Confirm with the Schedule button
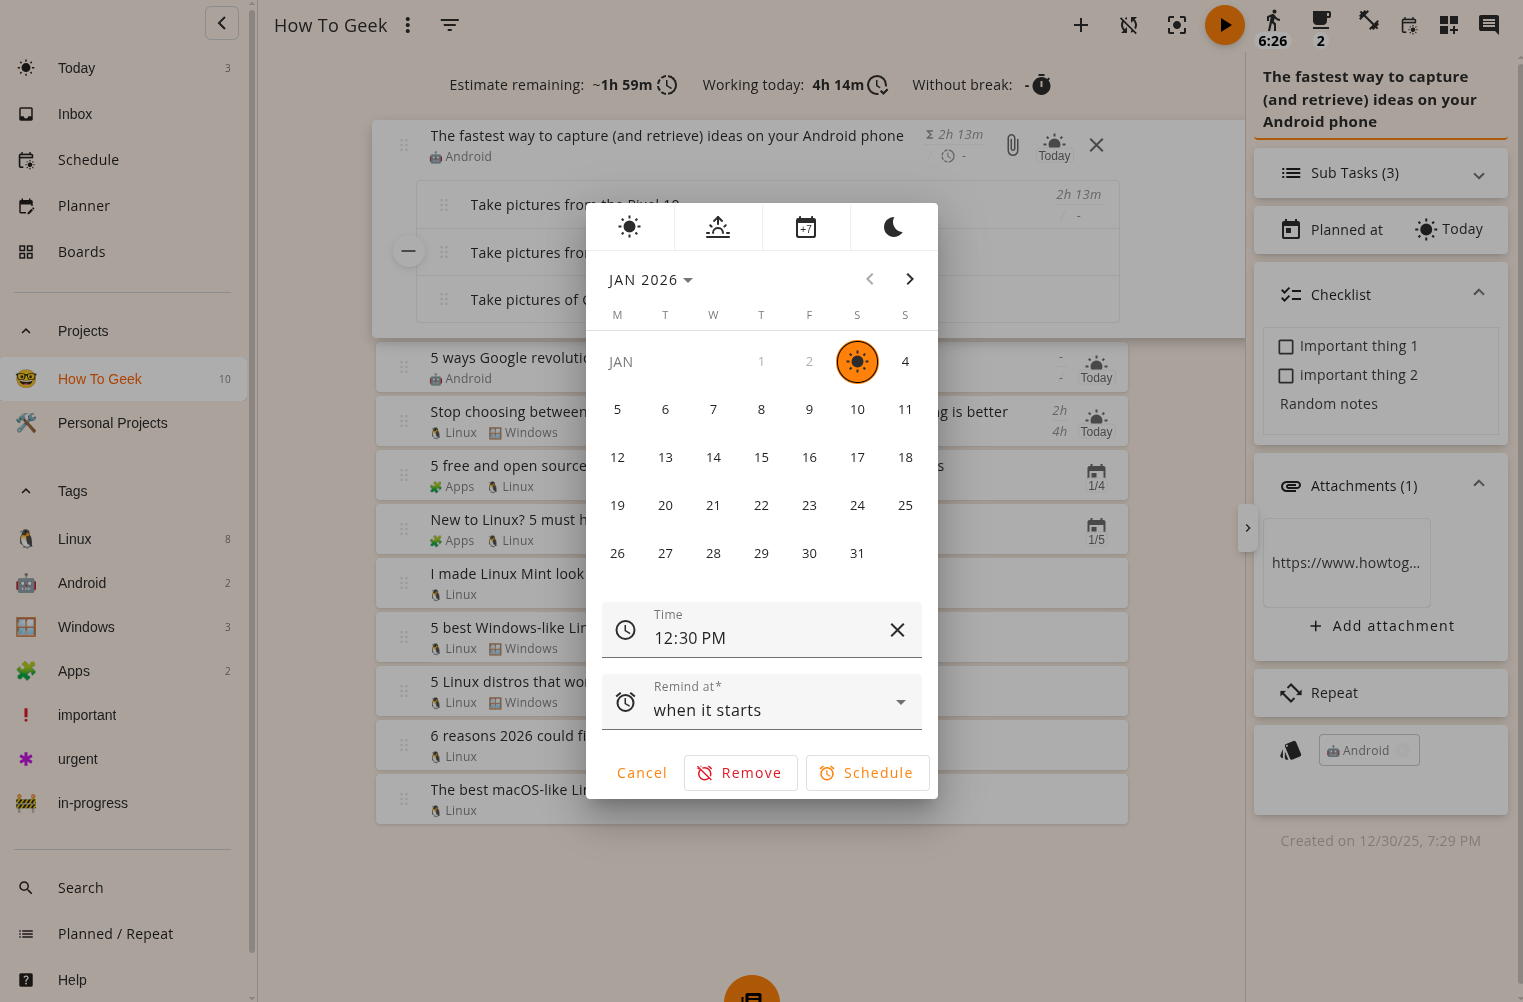The height and width of the screenshot is (1002, 1523). point(867,773)
